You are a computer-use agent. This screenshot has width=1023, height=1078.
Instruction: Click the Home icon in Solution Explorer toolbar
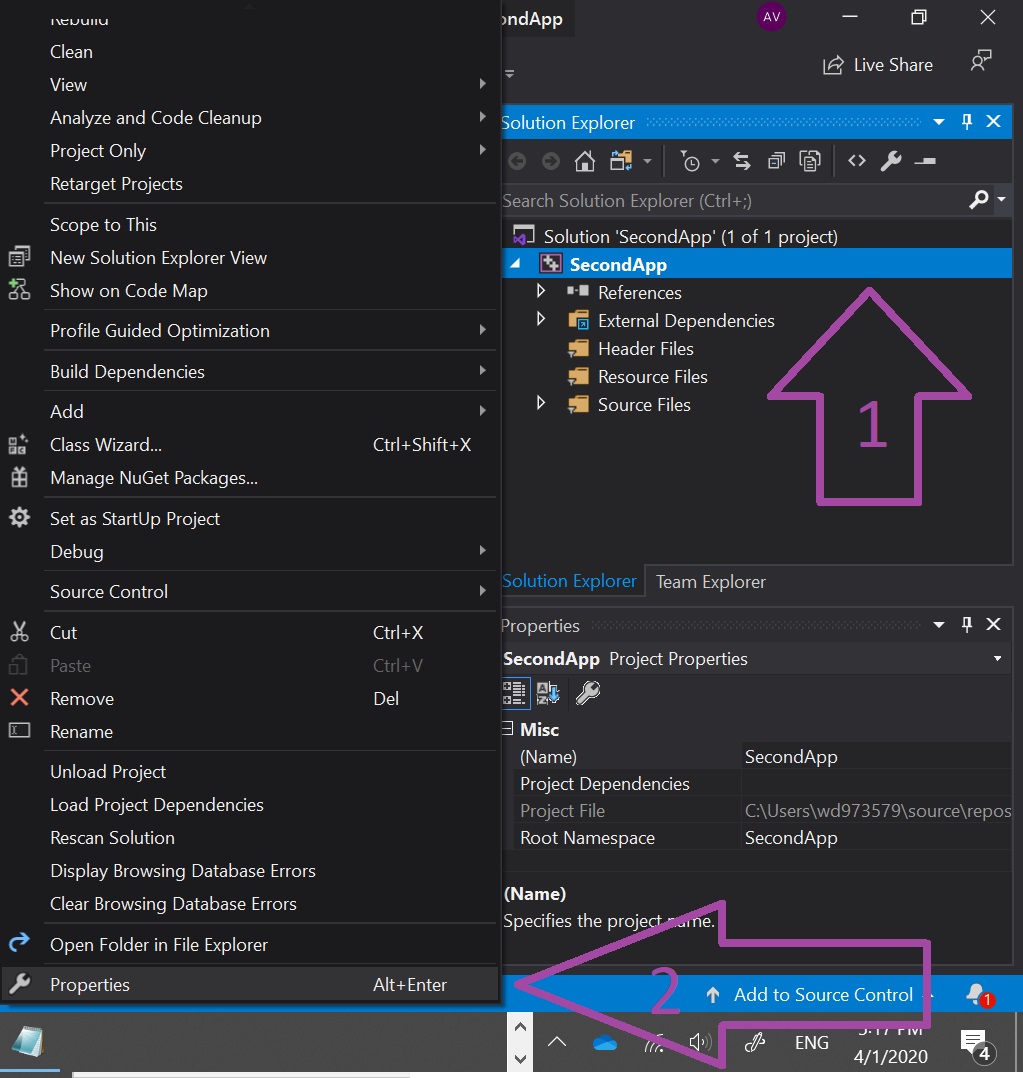584,162
